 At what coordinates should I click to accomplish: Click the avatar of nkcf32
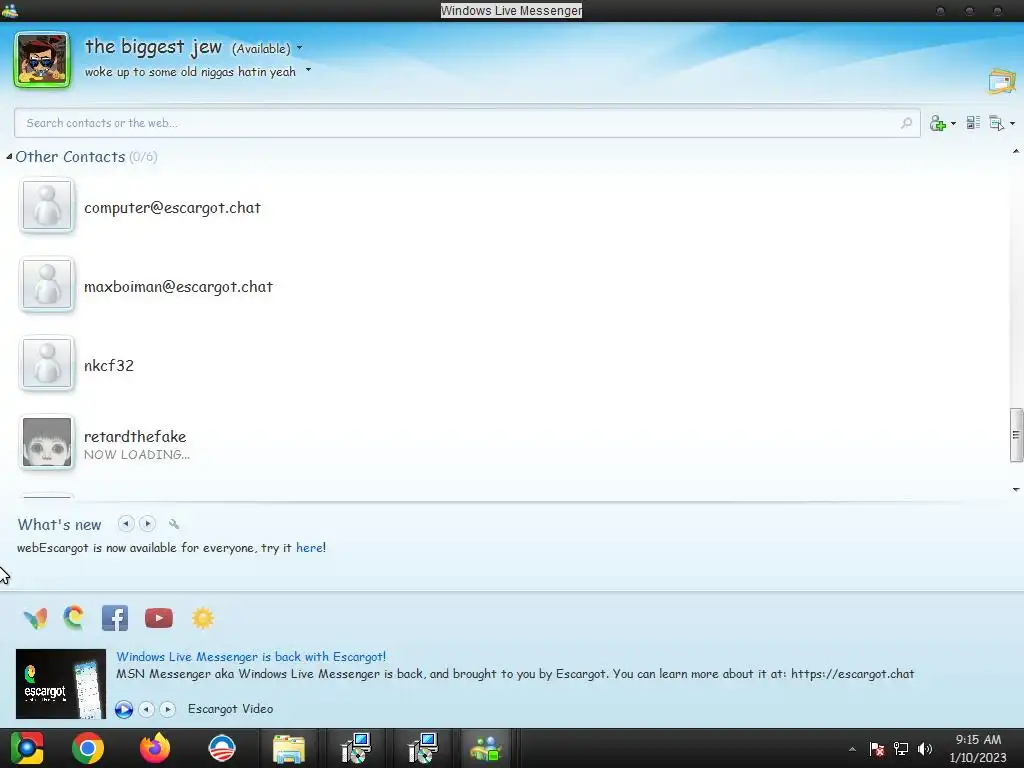(47, 364)
